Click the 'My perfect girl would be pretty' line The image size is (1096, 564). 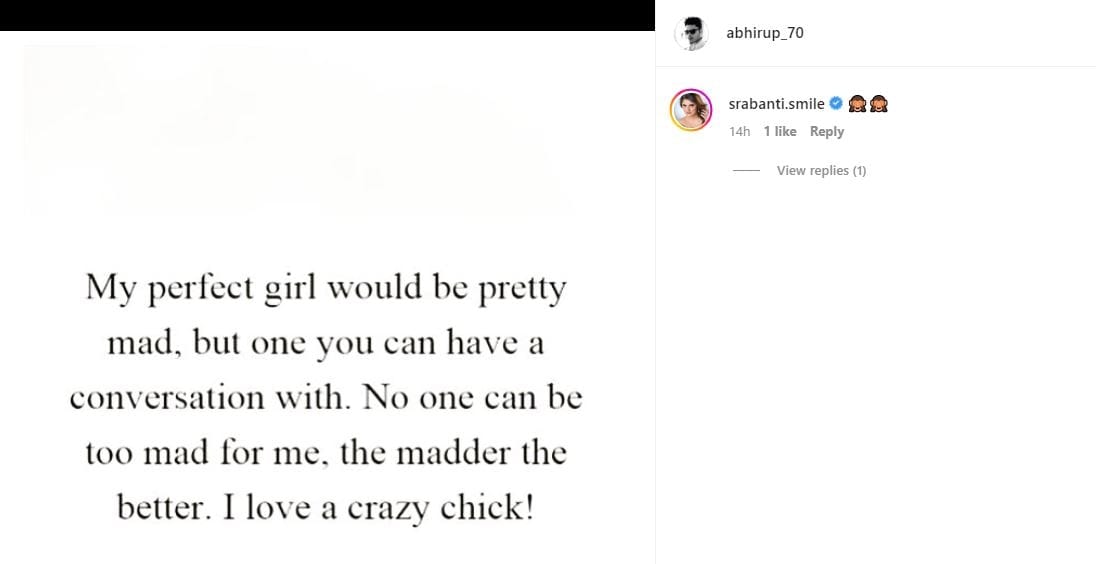(x=326, y=288)
